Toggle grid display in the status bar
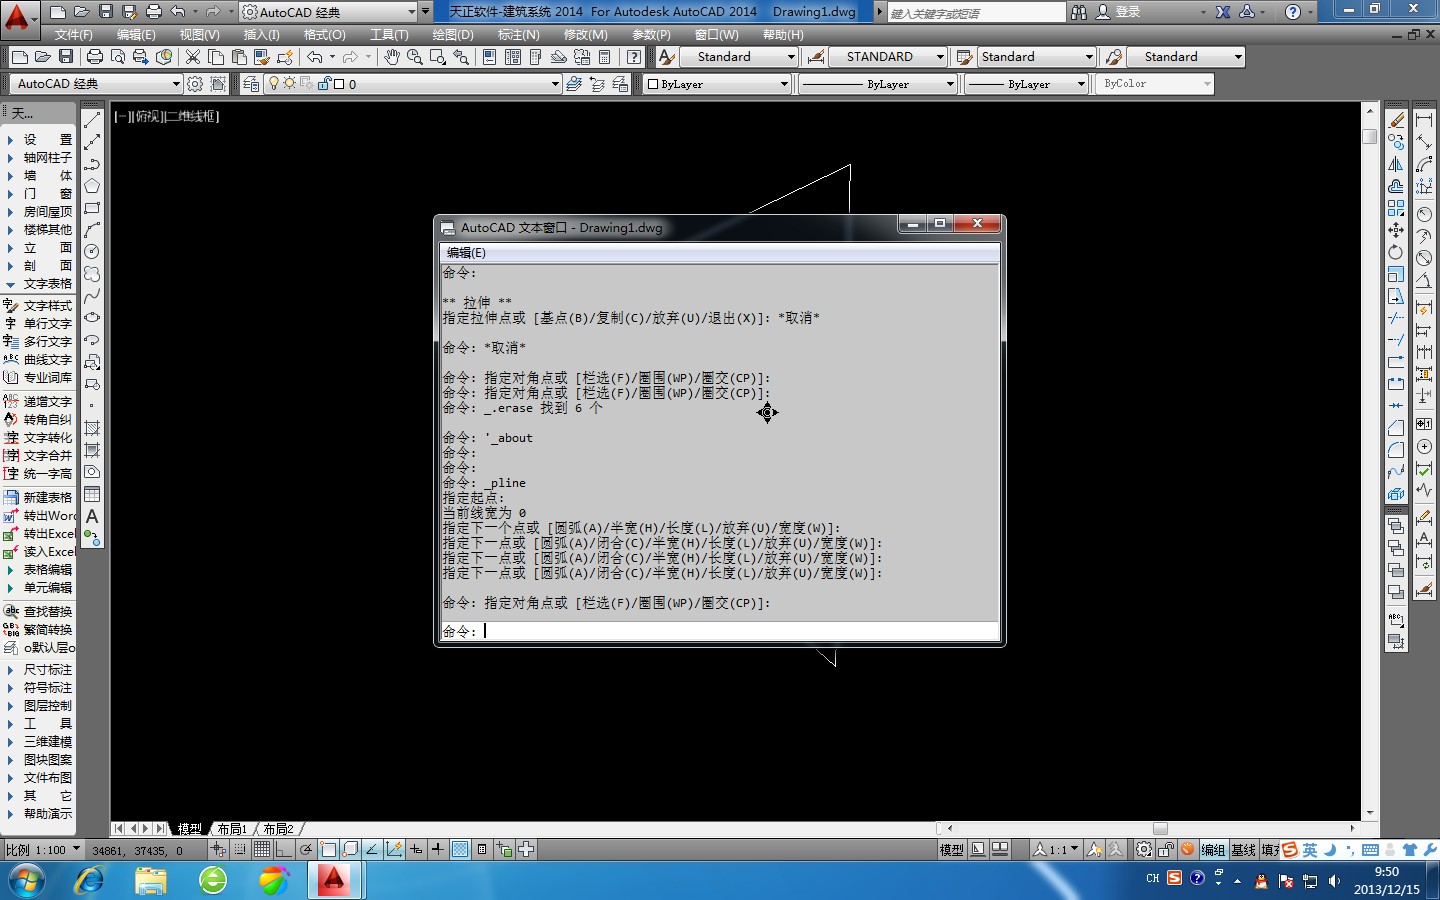 pos(261,850)
